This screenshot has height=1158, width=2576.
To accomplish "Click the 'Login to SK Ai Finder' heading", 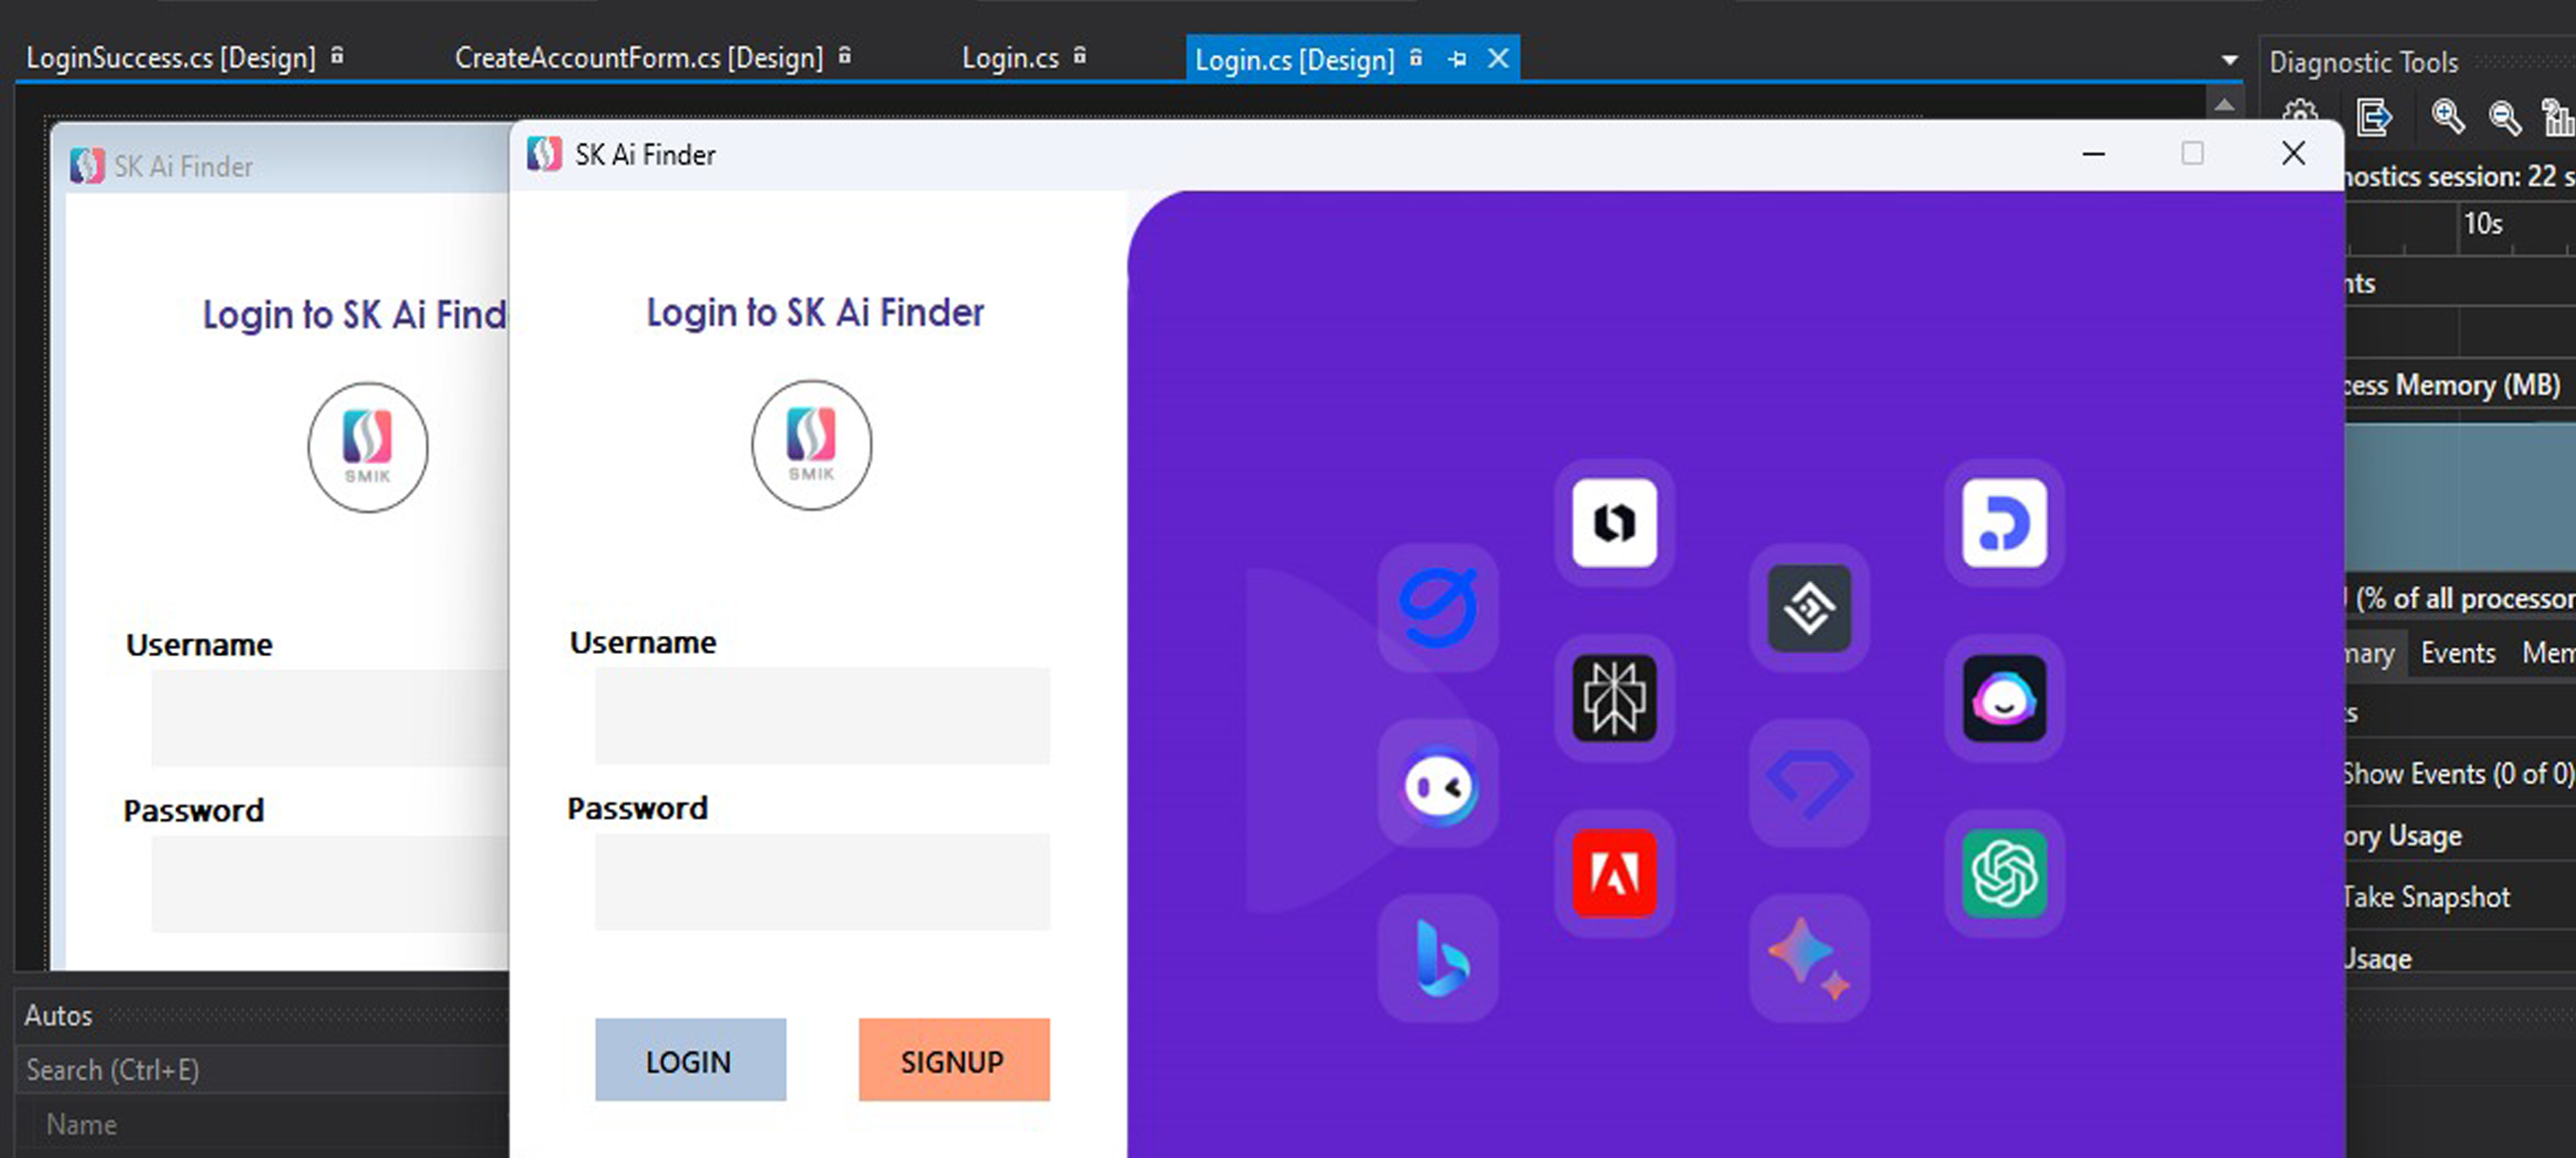I will click(x=815, y=313).
